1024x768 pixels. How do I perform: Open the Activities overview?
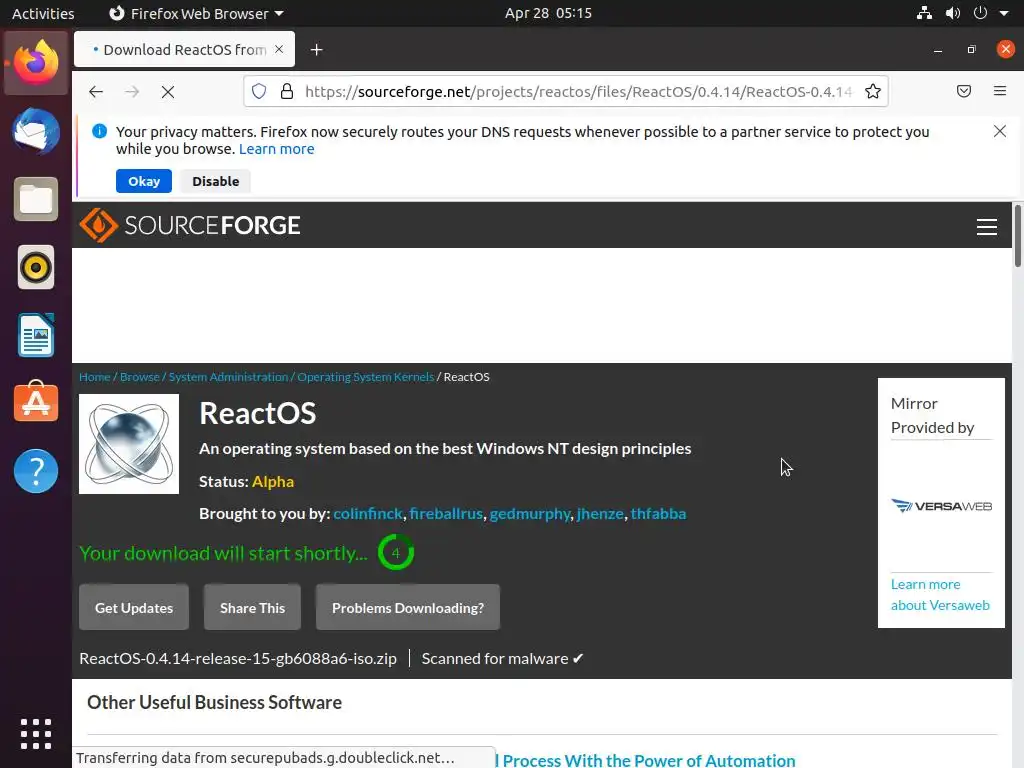tap(43, 13)
